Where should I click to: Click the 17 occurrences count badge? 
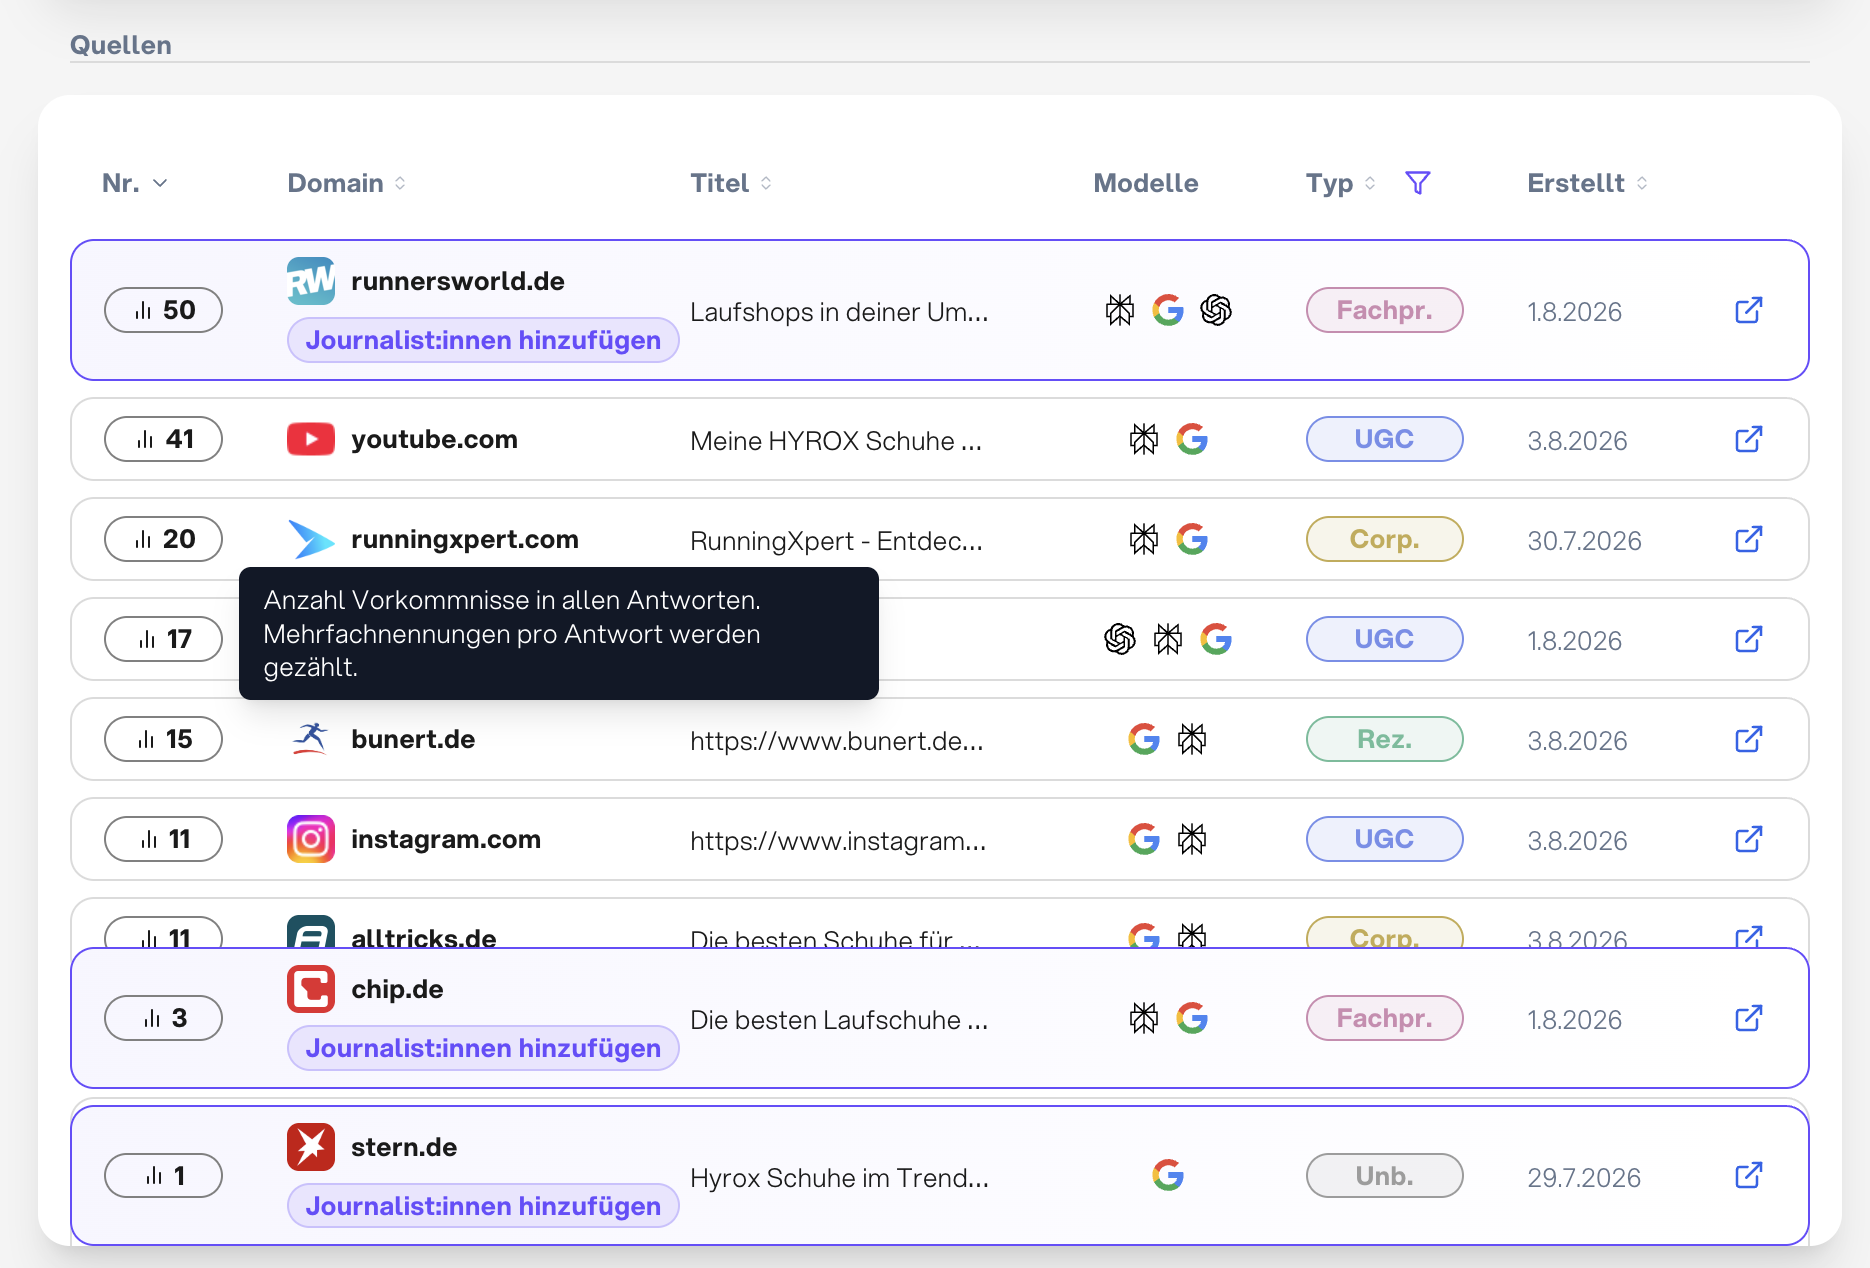[x=163, y=639]
